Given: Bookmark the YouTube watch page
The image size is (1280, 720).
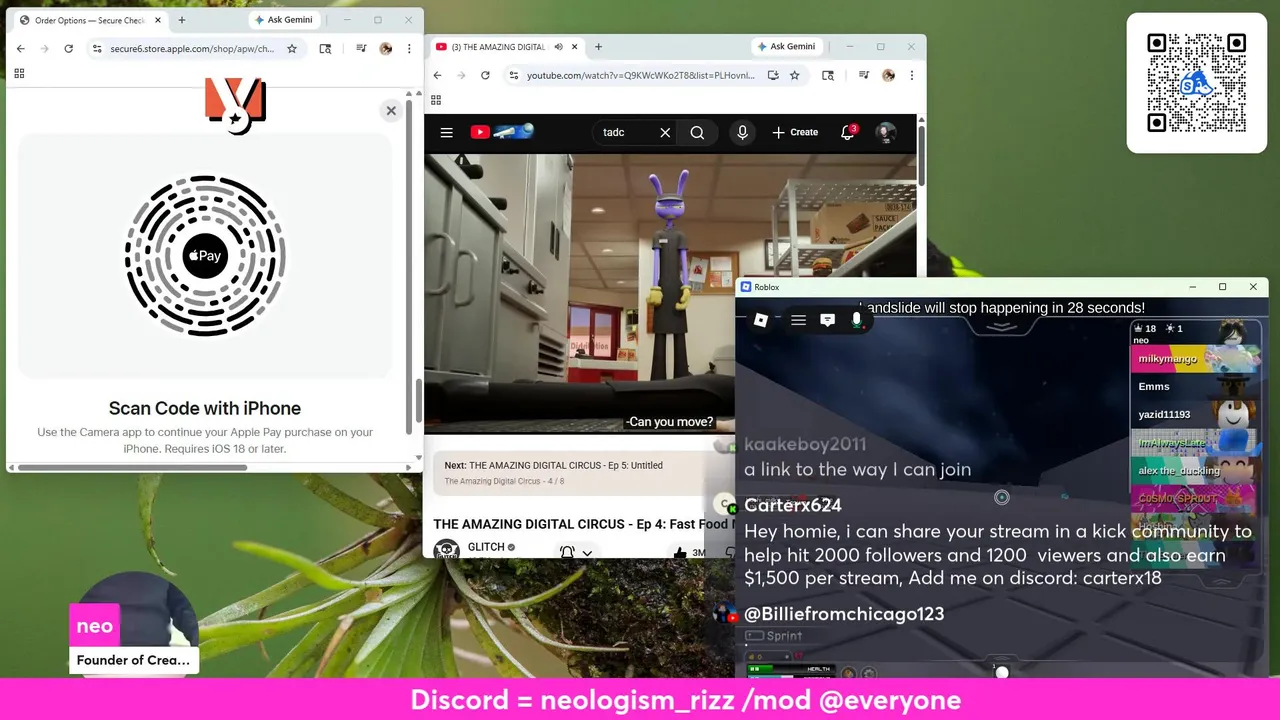Looking at the screenshot, I should tap(794, 75).
